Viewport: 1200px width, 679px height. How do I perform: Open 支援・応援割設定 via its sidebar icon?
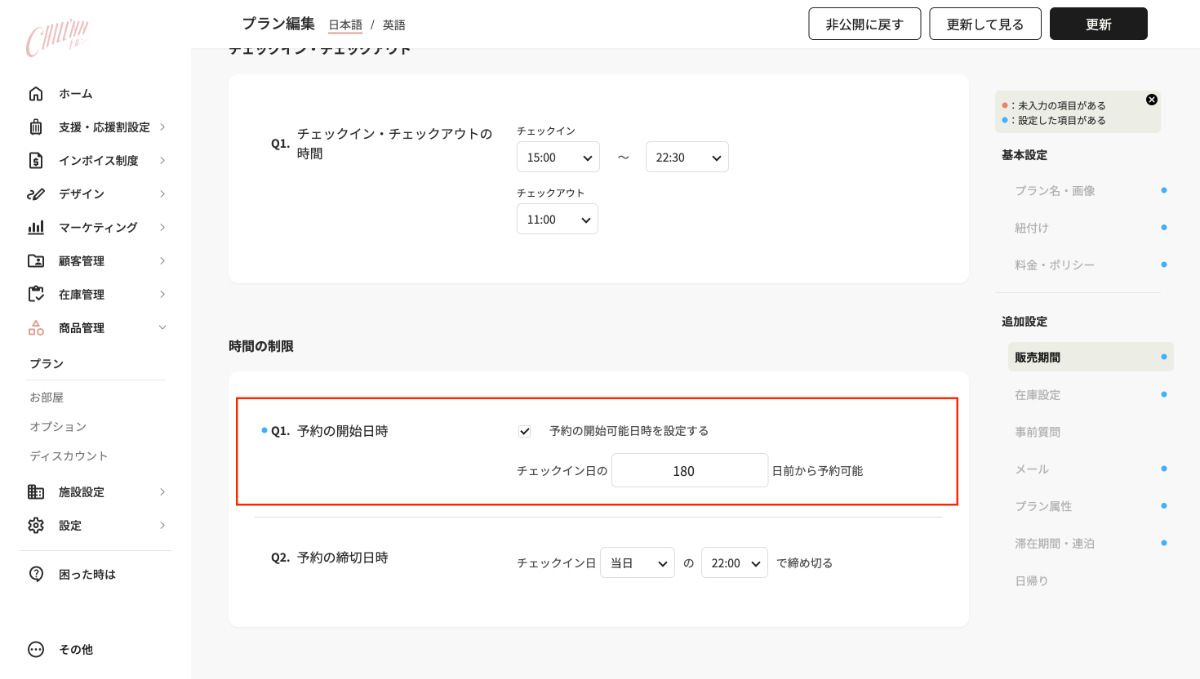pyautogui.click(x=36, y=126)
